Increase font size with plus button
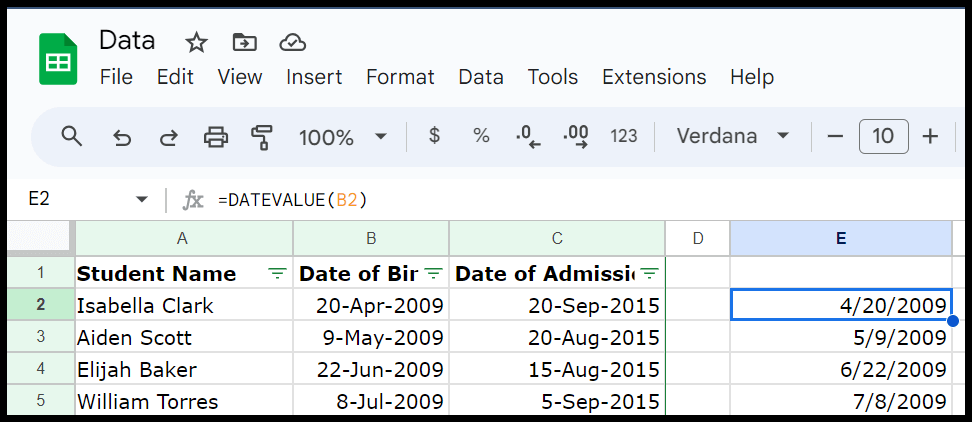The width and height of the screenshot is (972, 422). [x=930, y=136]
